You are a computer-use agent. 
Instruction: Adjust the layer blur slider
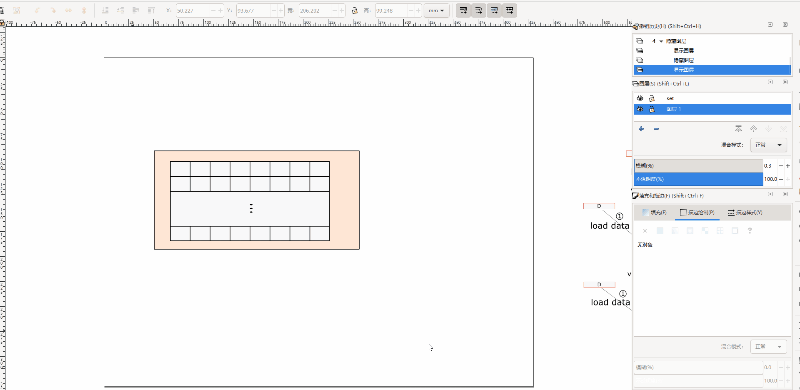pyautogui.click(x=698, y=165)
